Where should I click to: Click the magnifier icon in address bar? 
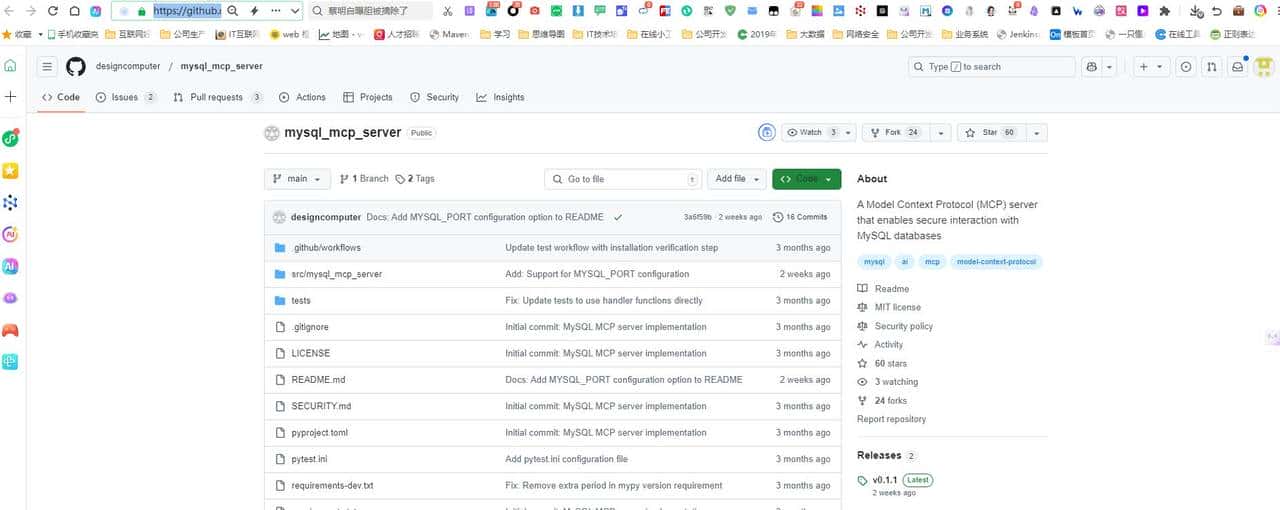coord(232,11)
